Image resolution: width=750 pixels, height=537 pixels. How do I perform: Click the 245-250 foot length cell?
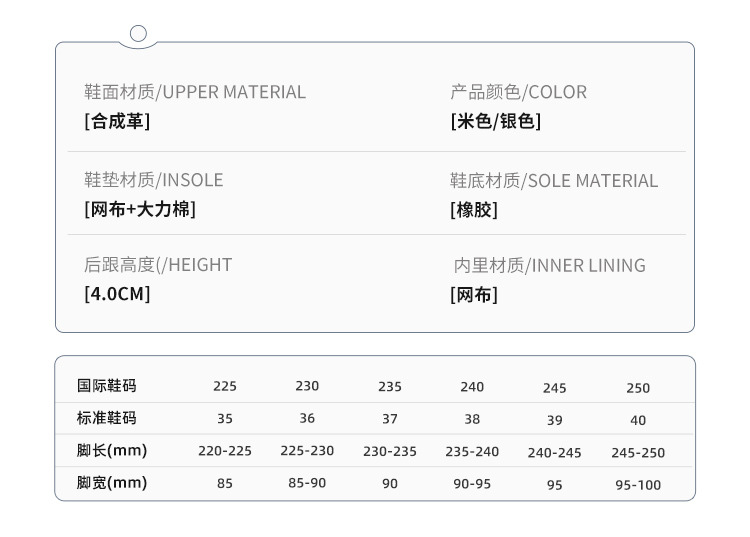coord(638,453)
